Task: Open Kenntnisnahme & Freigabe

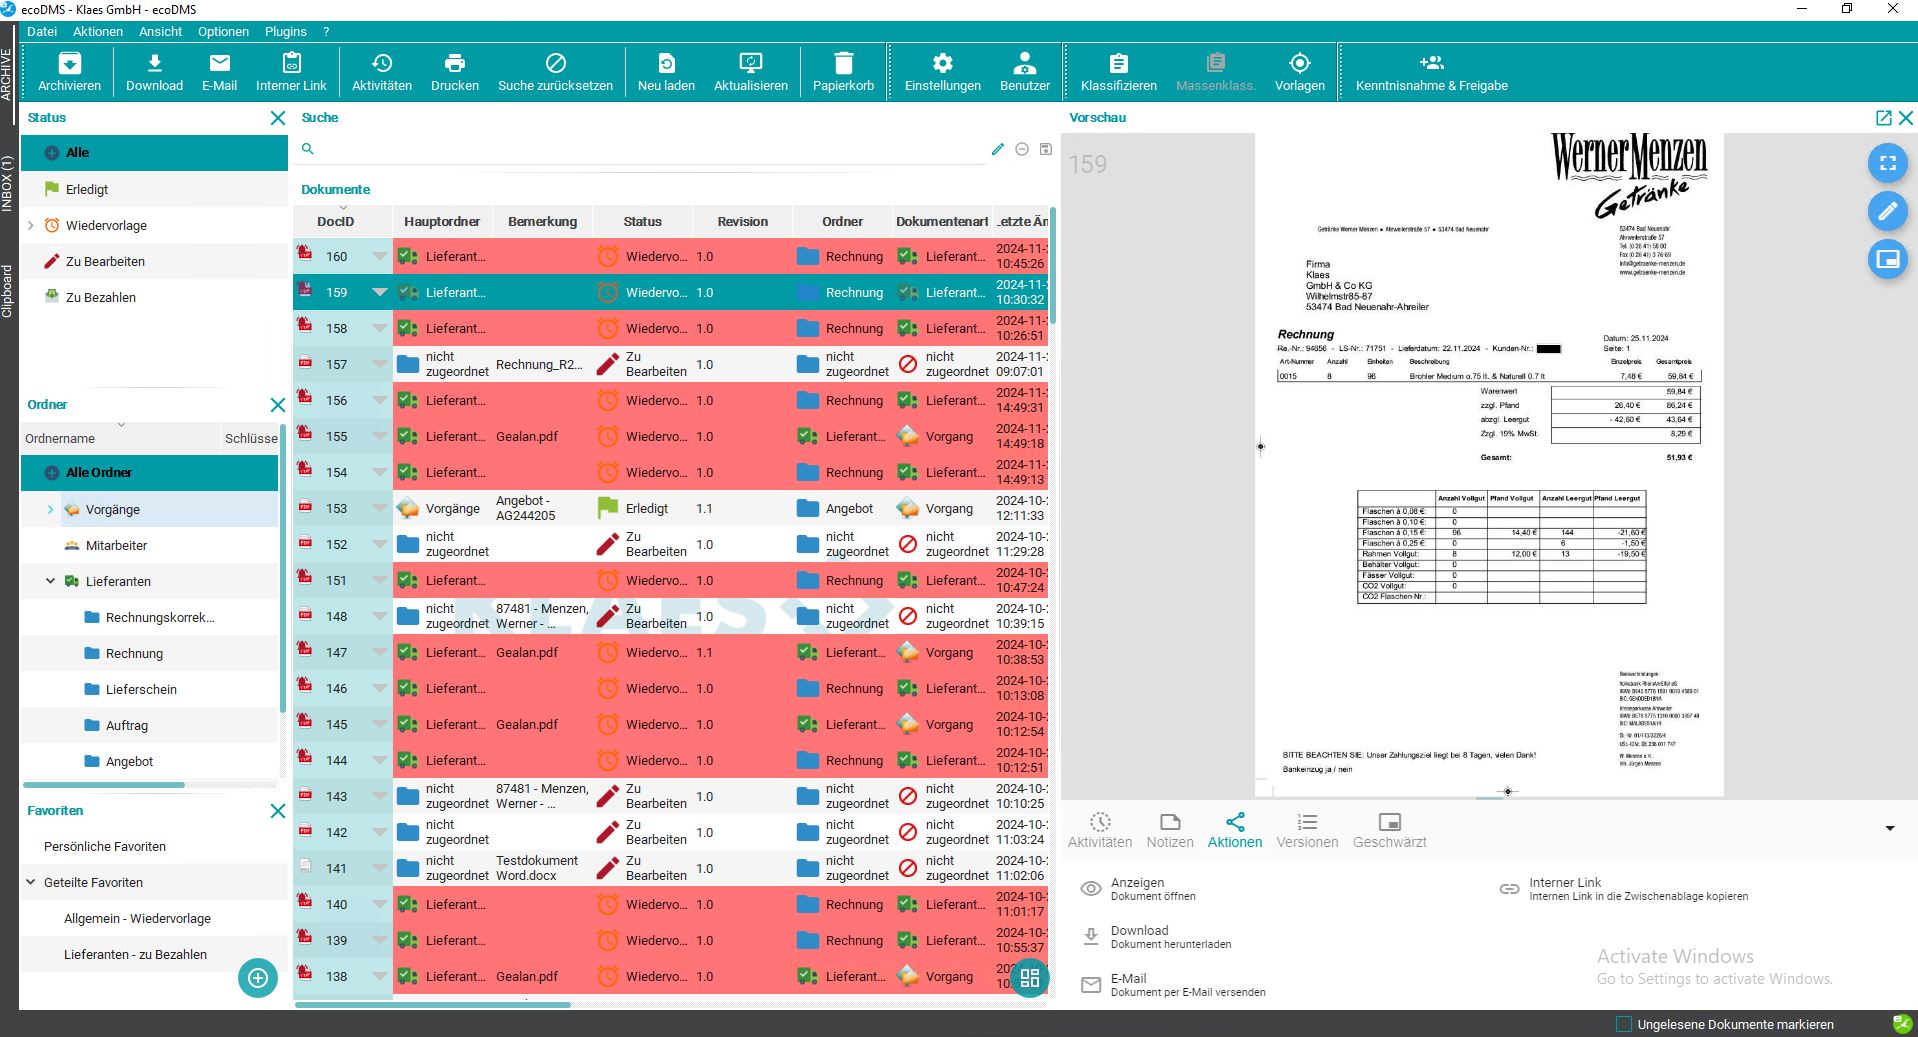Action: [1431, 65]
